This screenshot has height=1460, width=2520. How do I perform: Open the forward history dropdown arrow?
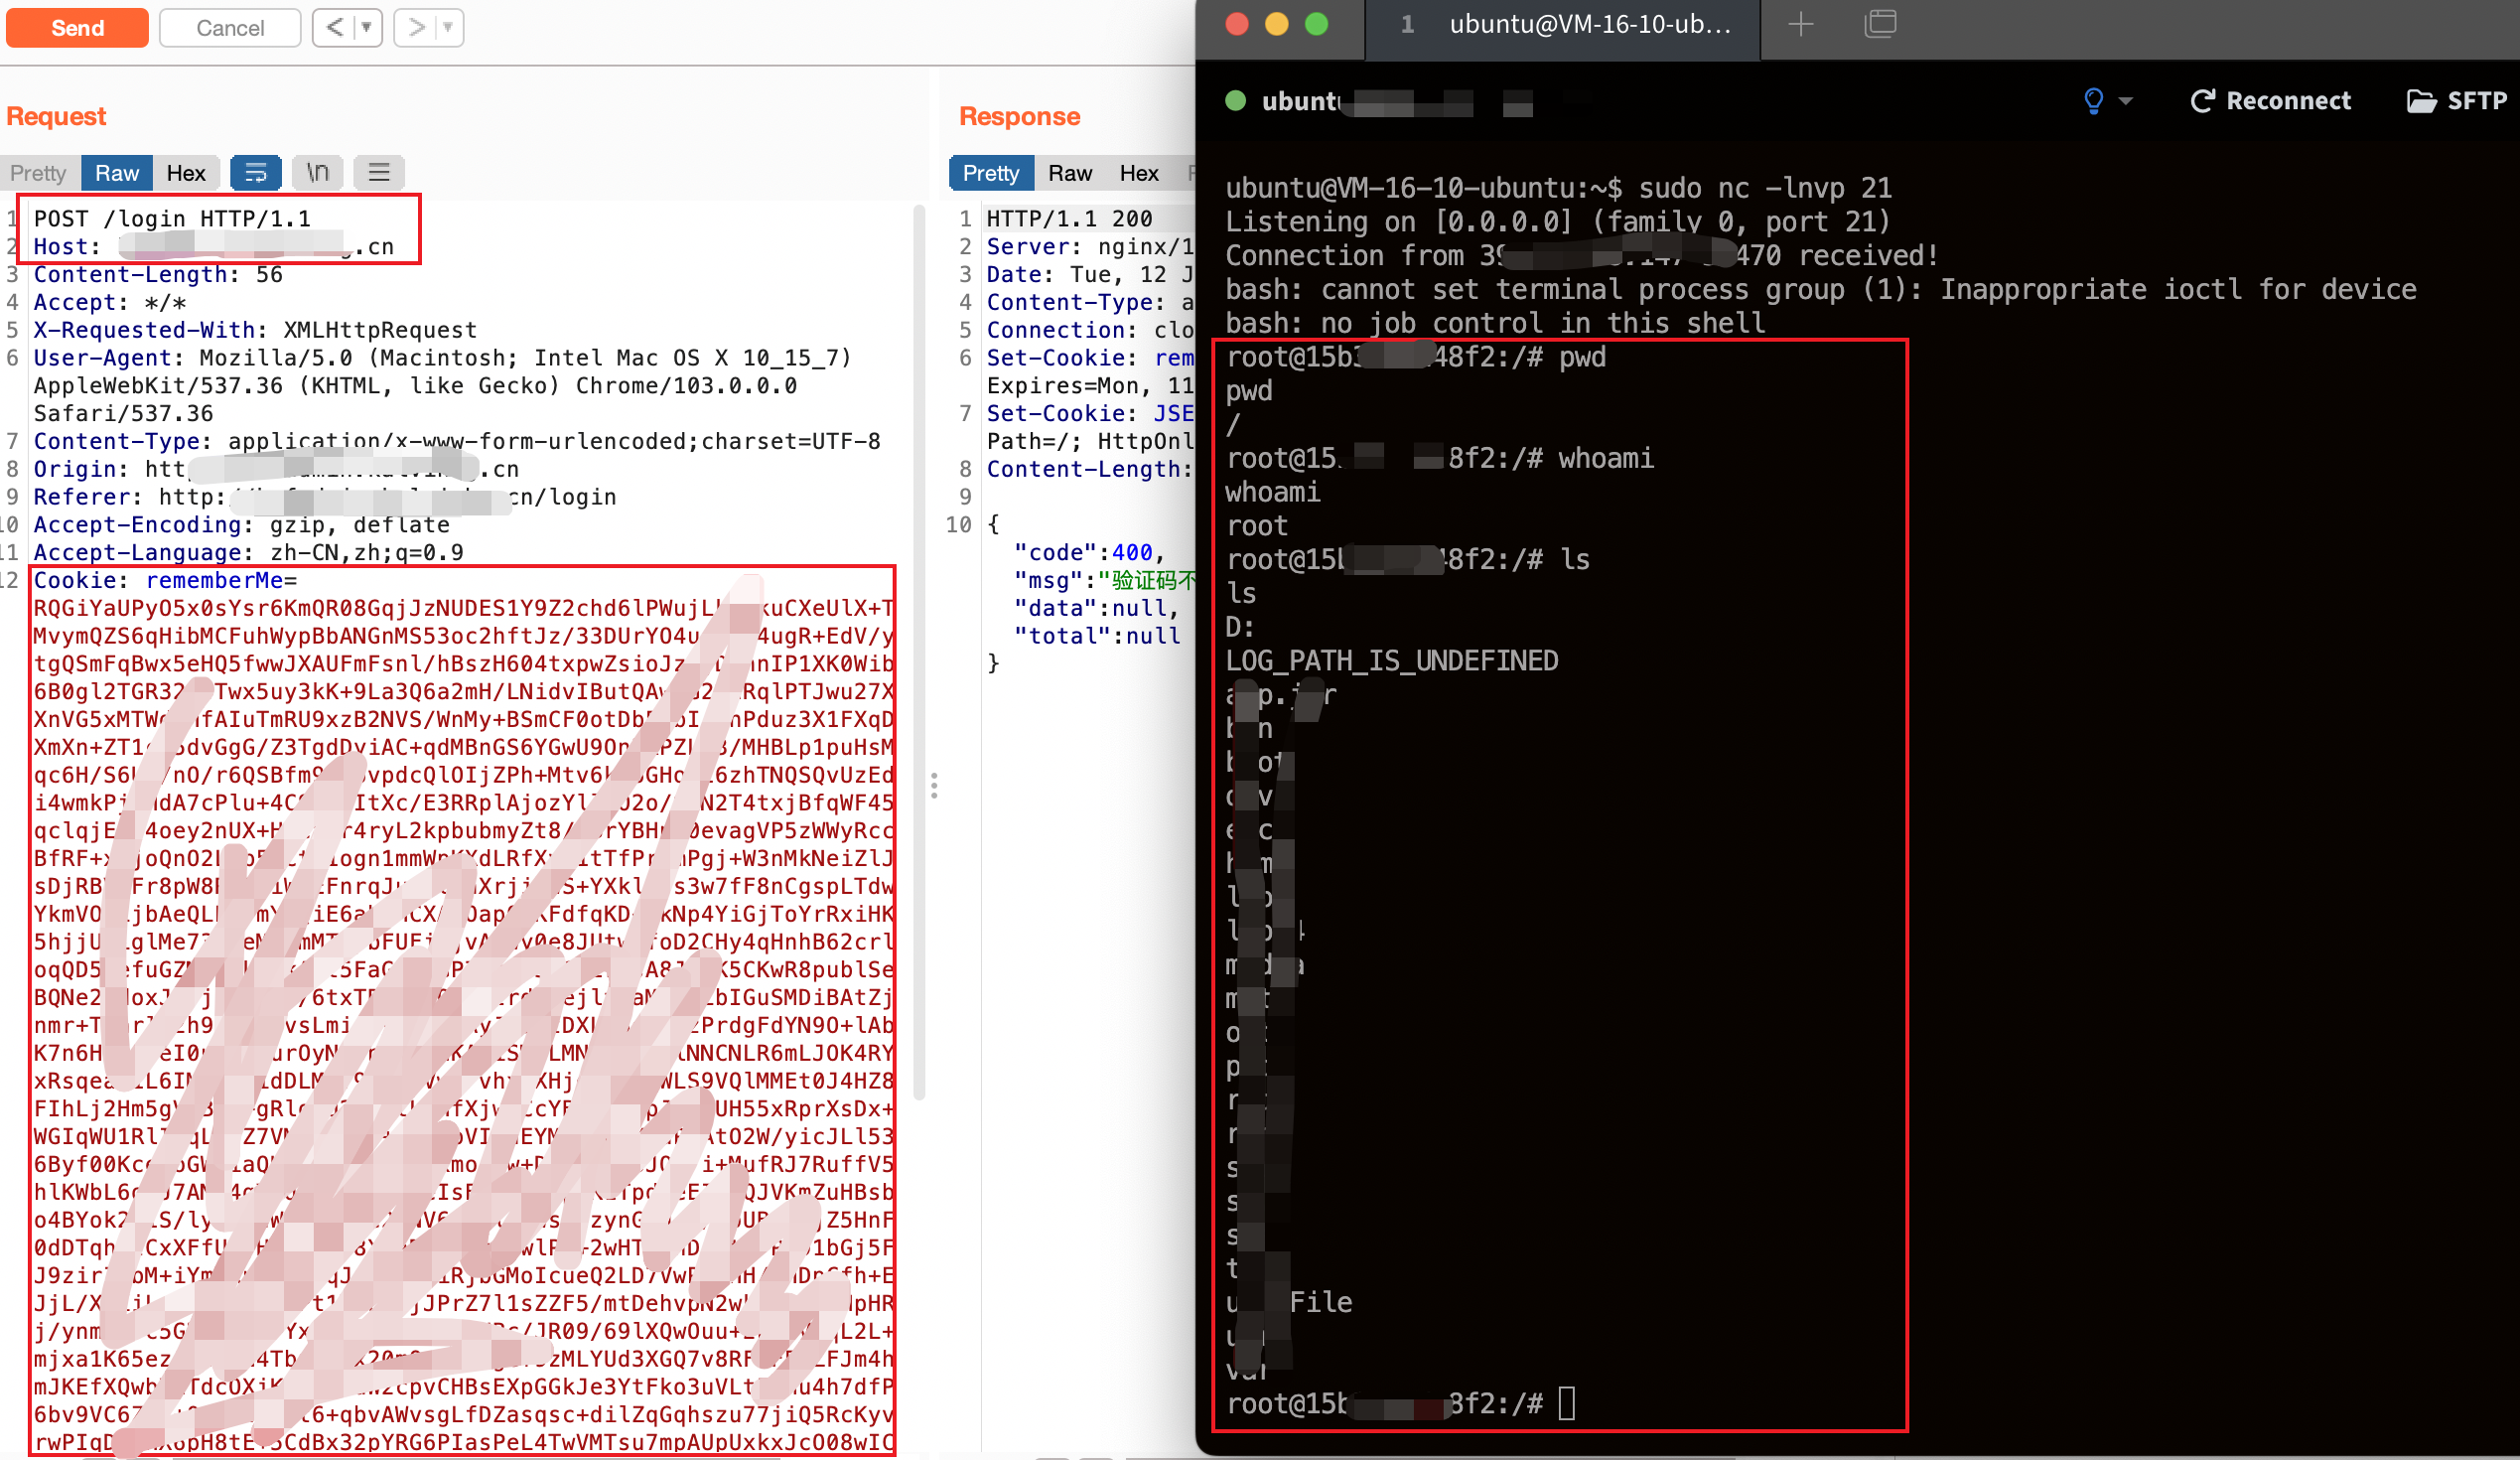[449, 27]
